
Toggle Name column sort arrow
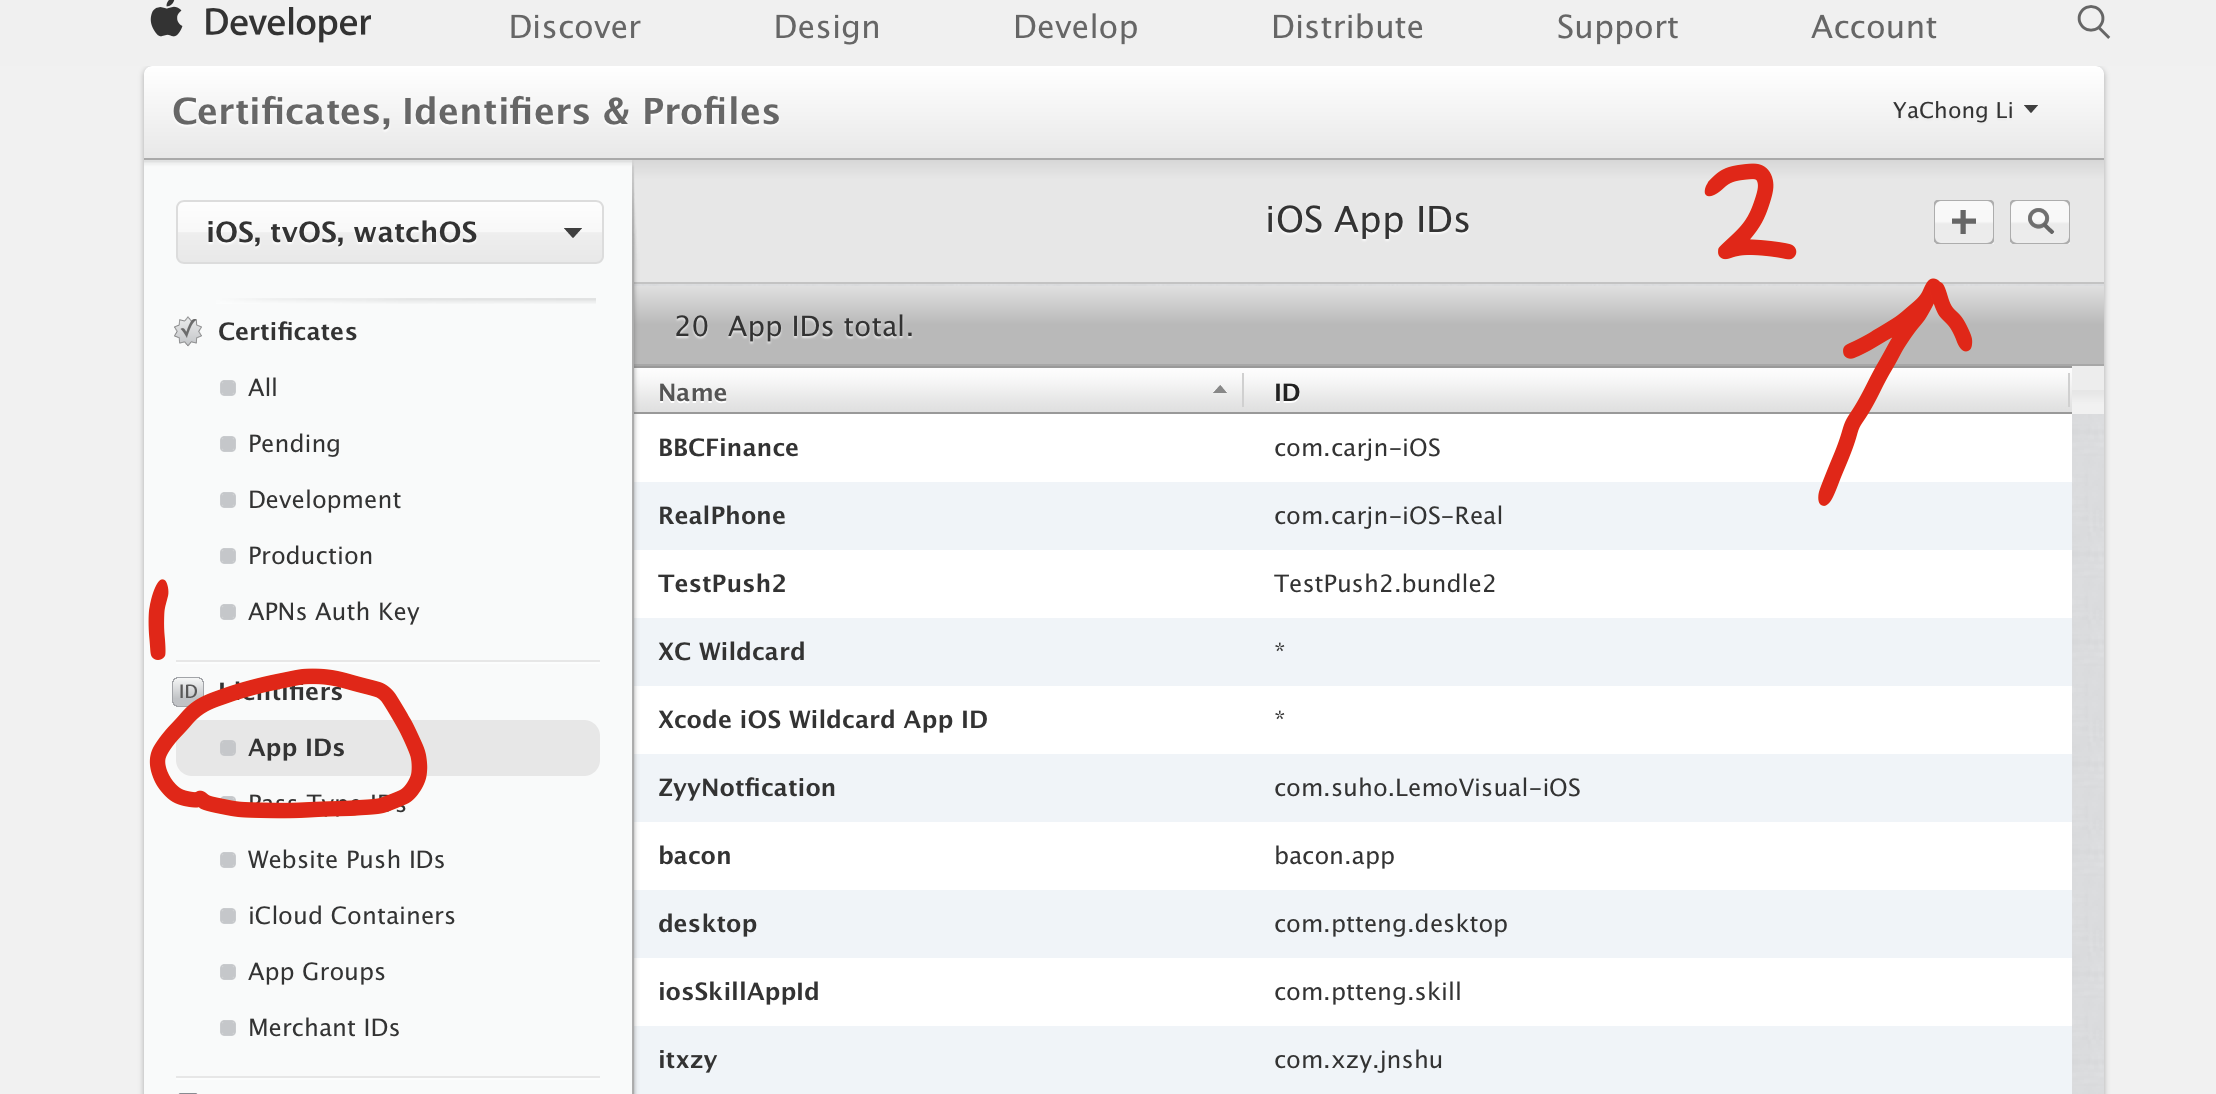click(x=1219, y=391)
